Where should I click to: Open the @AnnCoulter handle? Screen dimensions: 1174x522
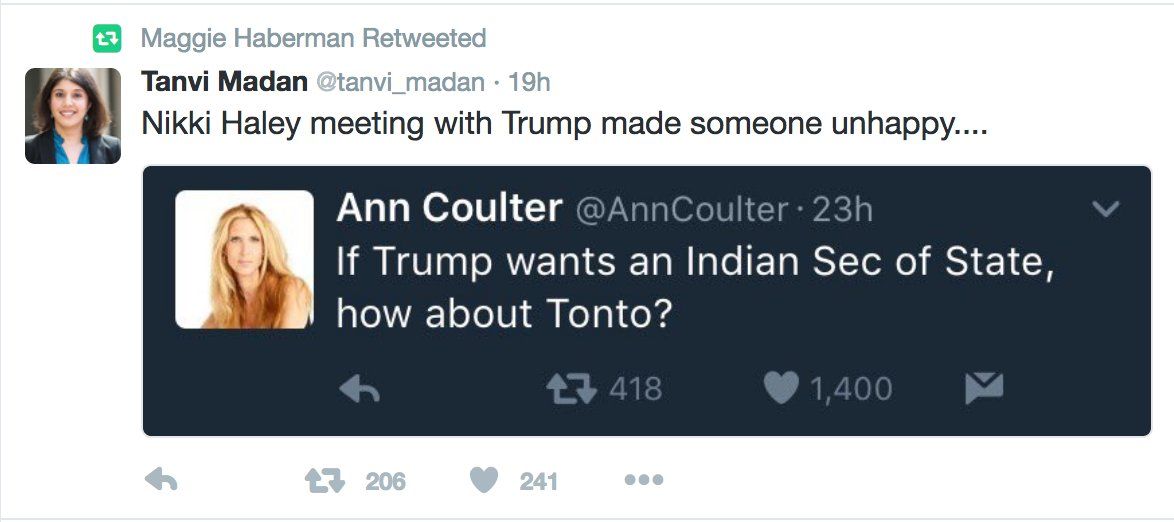tap(682, 209)
